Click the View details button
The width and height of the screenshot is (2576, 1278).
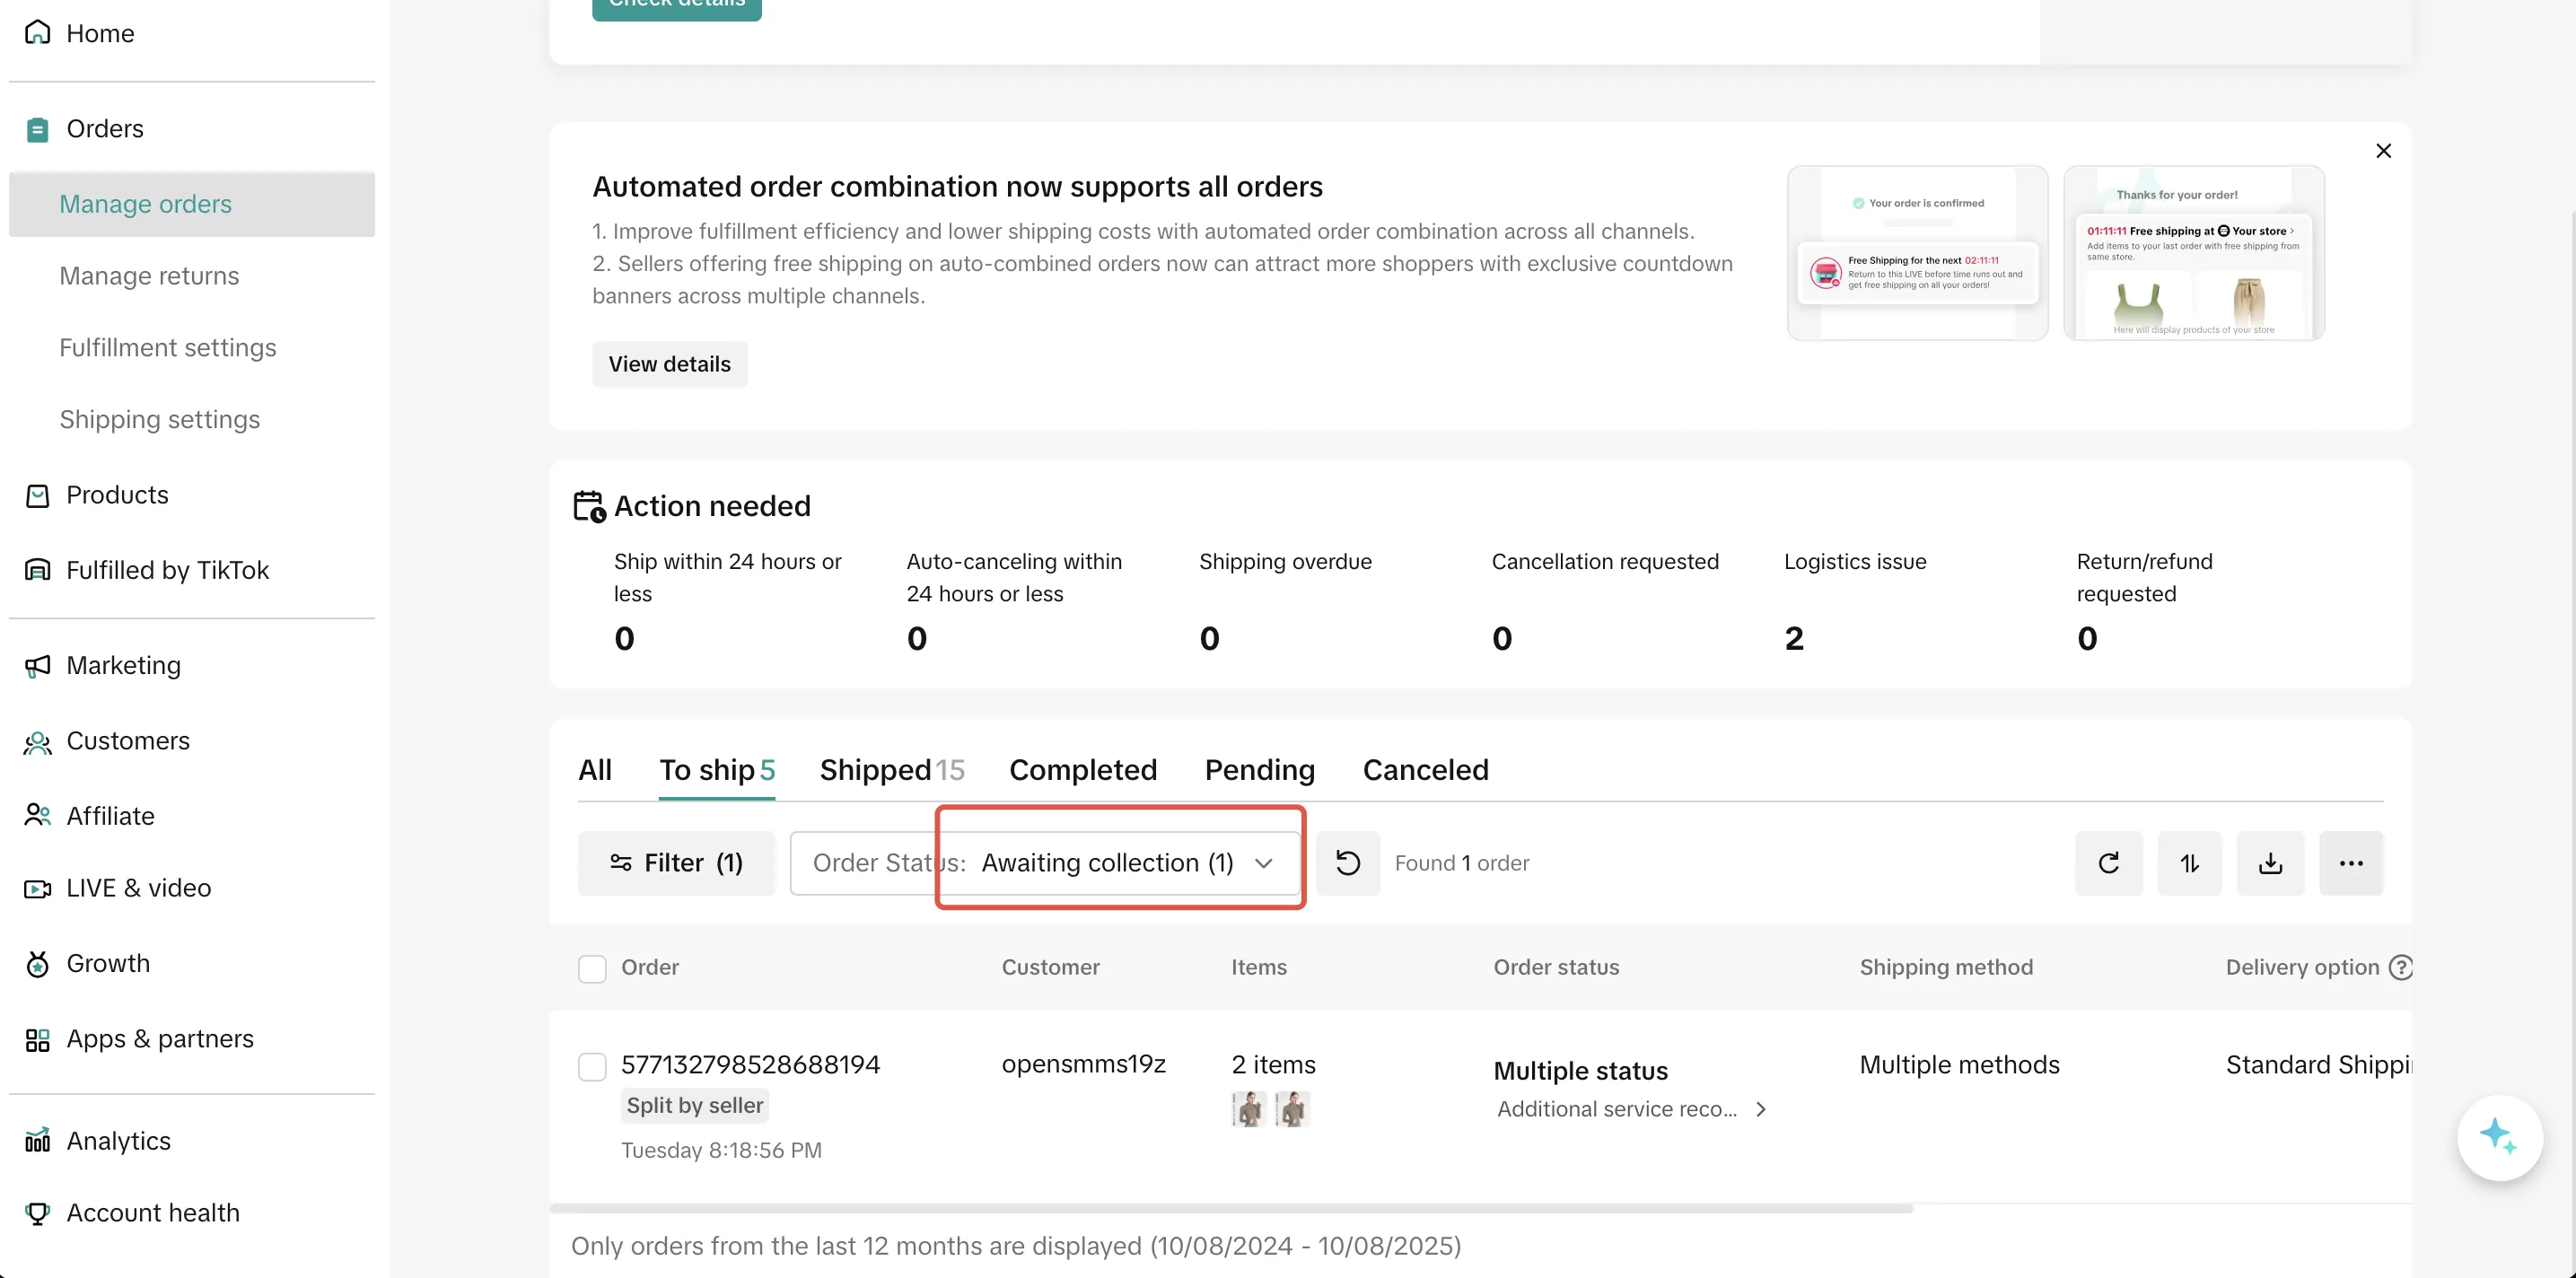(669, 364)
